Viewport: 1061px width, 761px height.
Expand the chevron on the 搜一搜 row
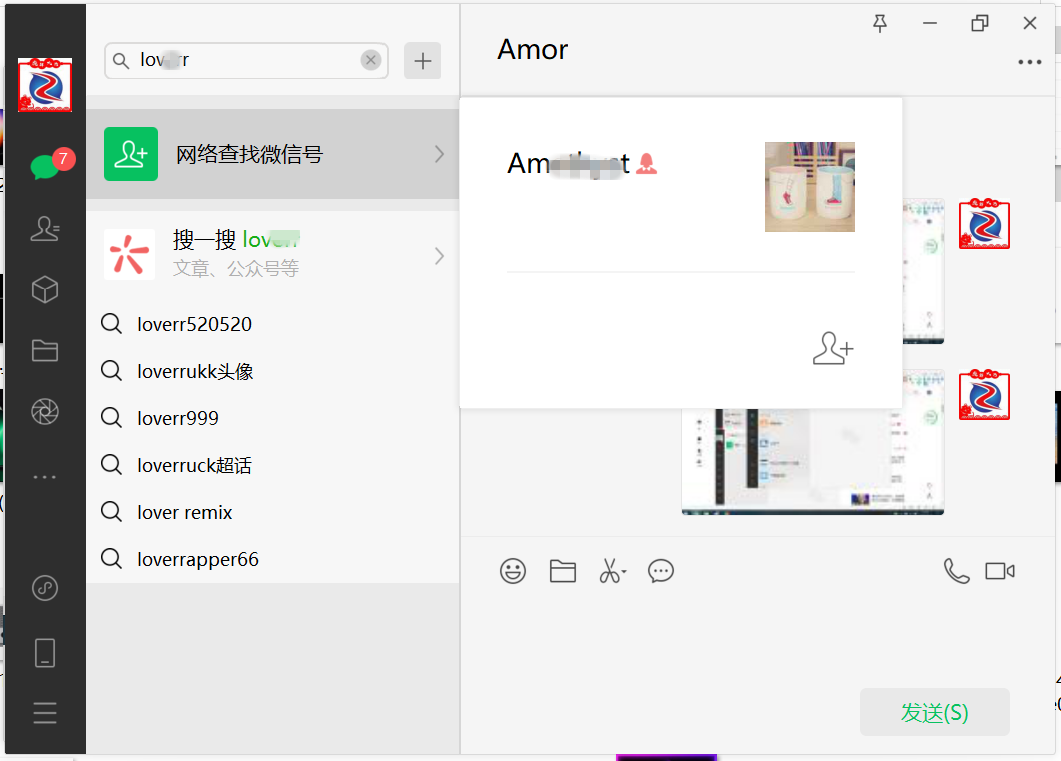coord(439,256)
